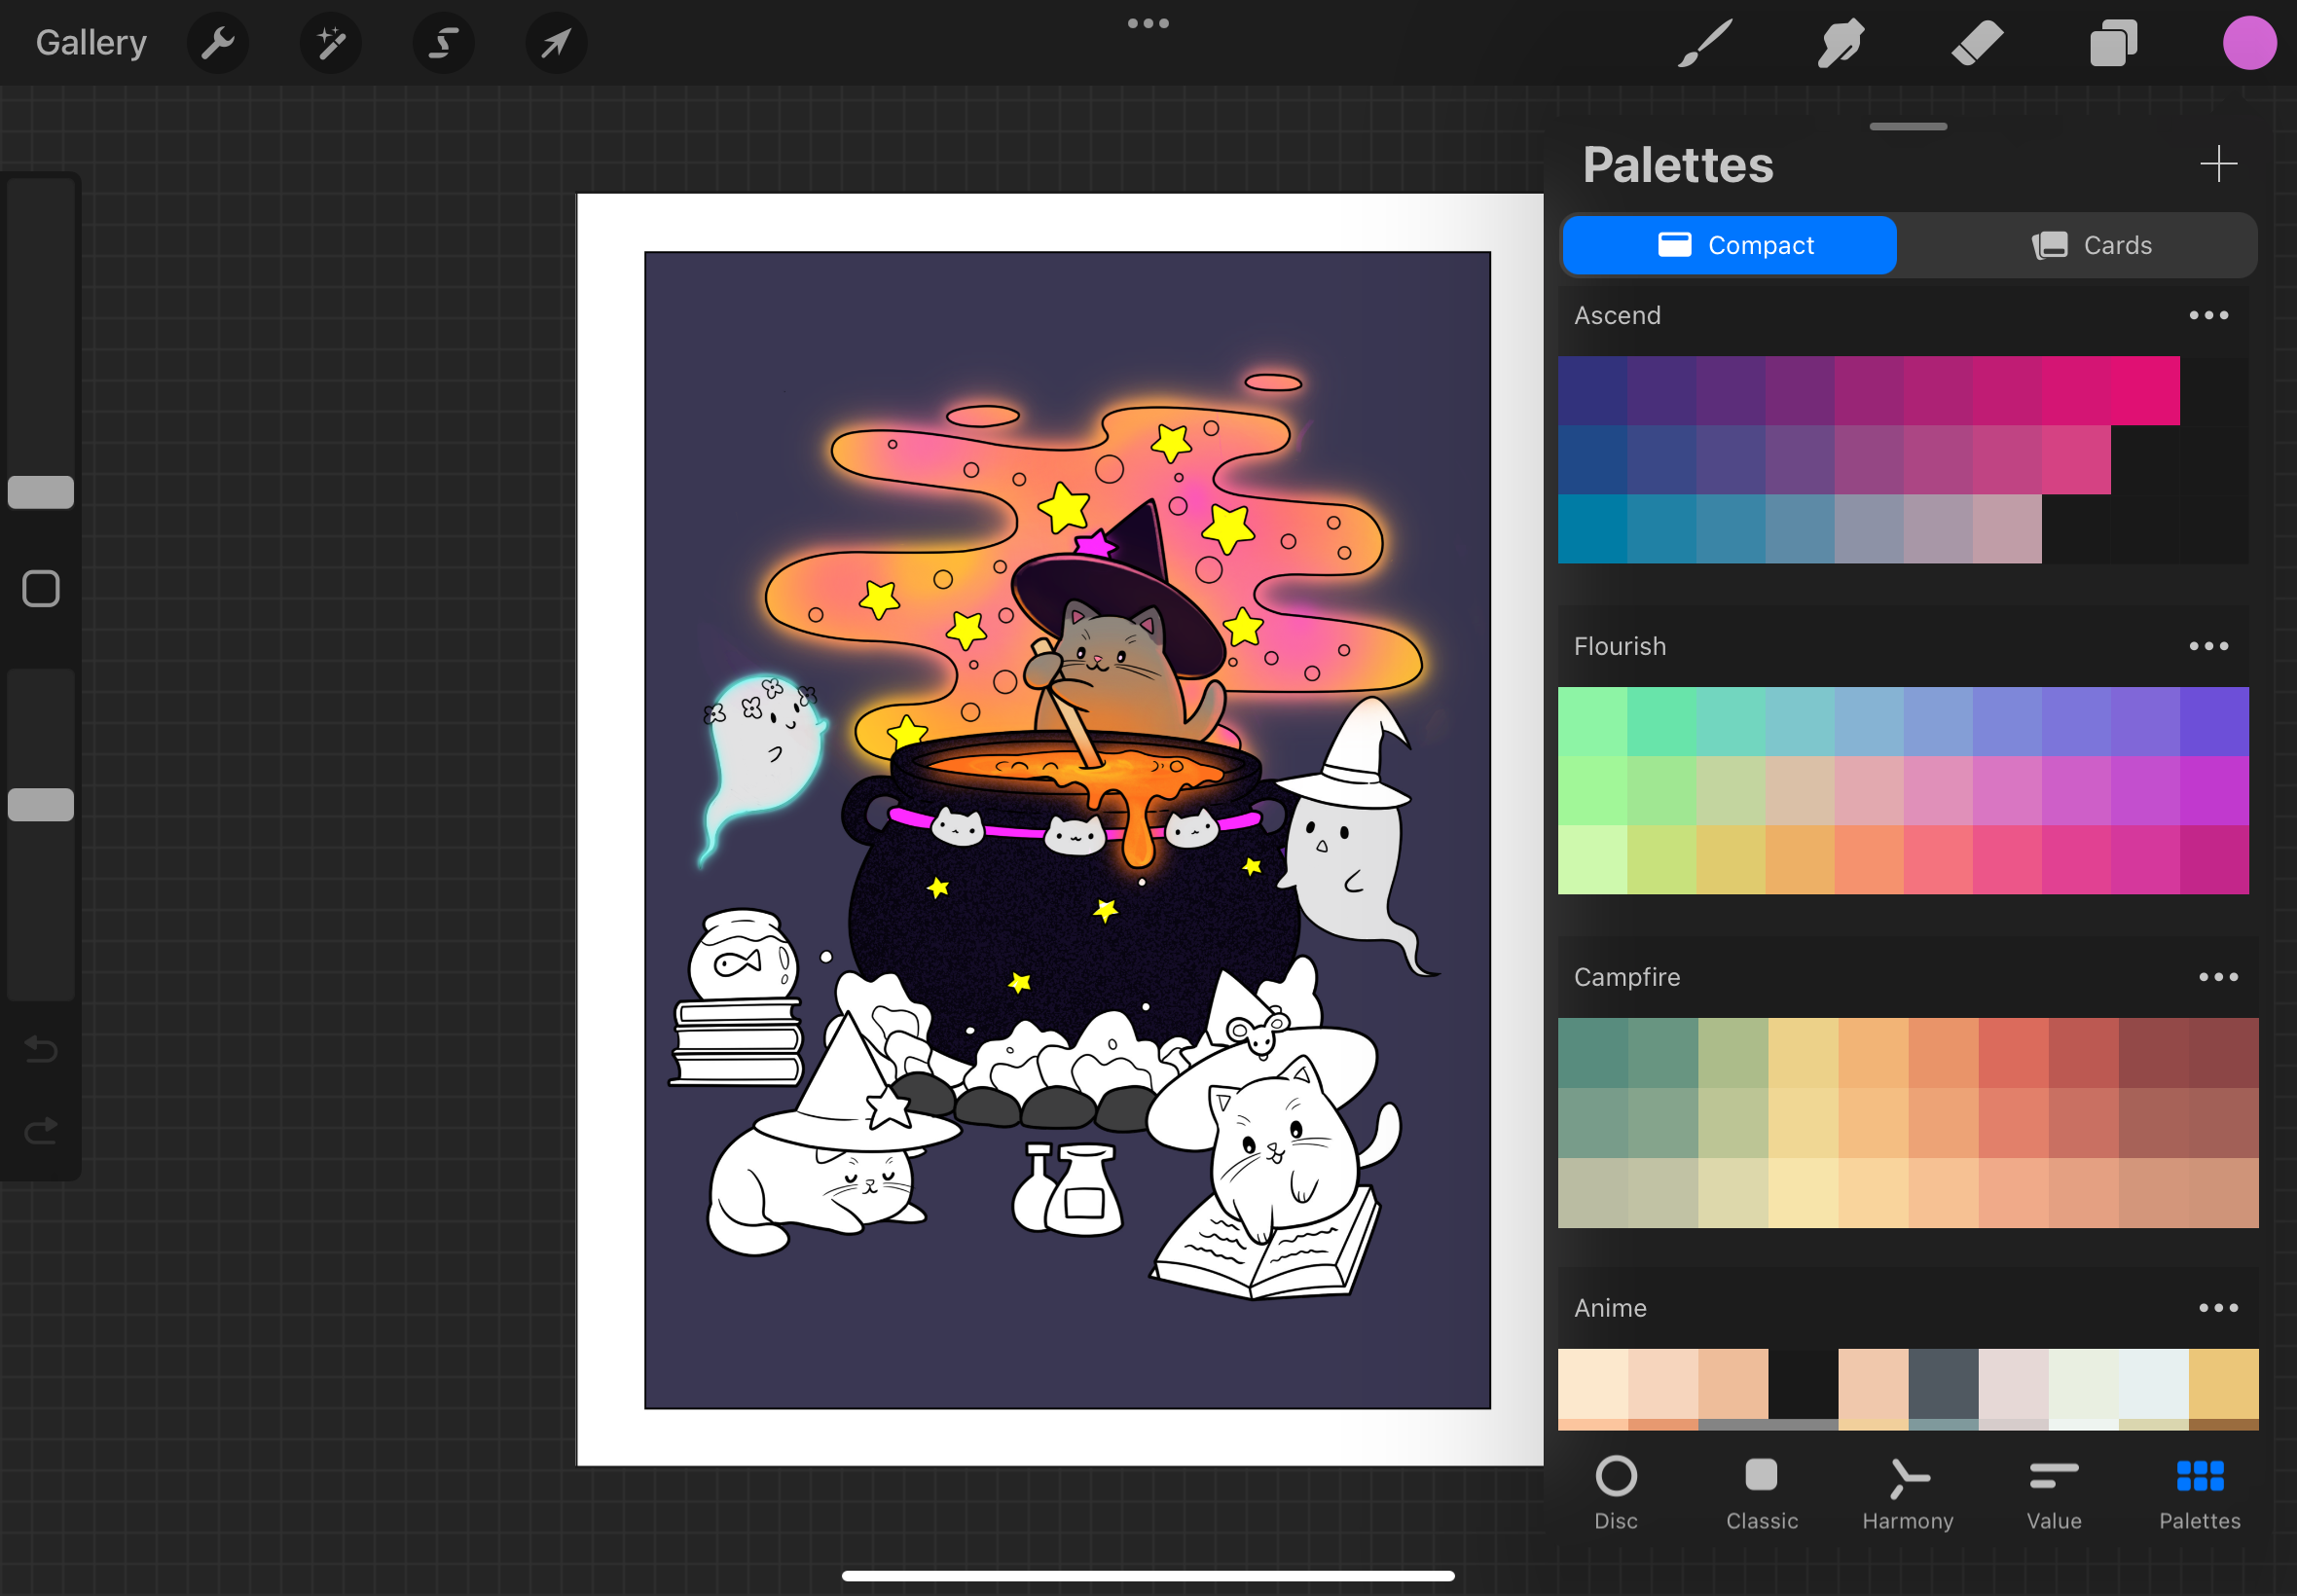Select the Paint brush tool
This screenshot has height=1596, width=2297.
point(1704,43)
